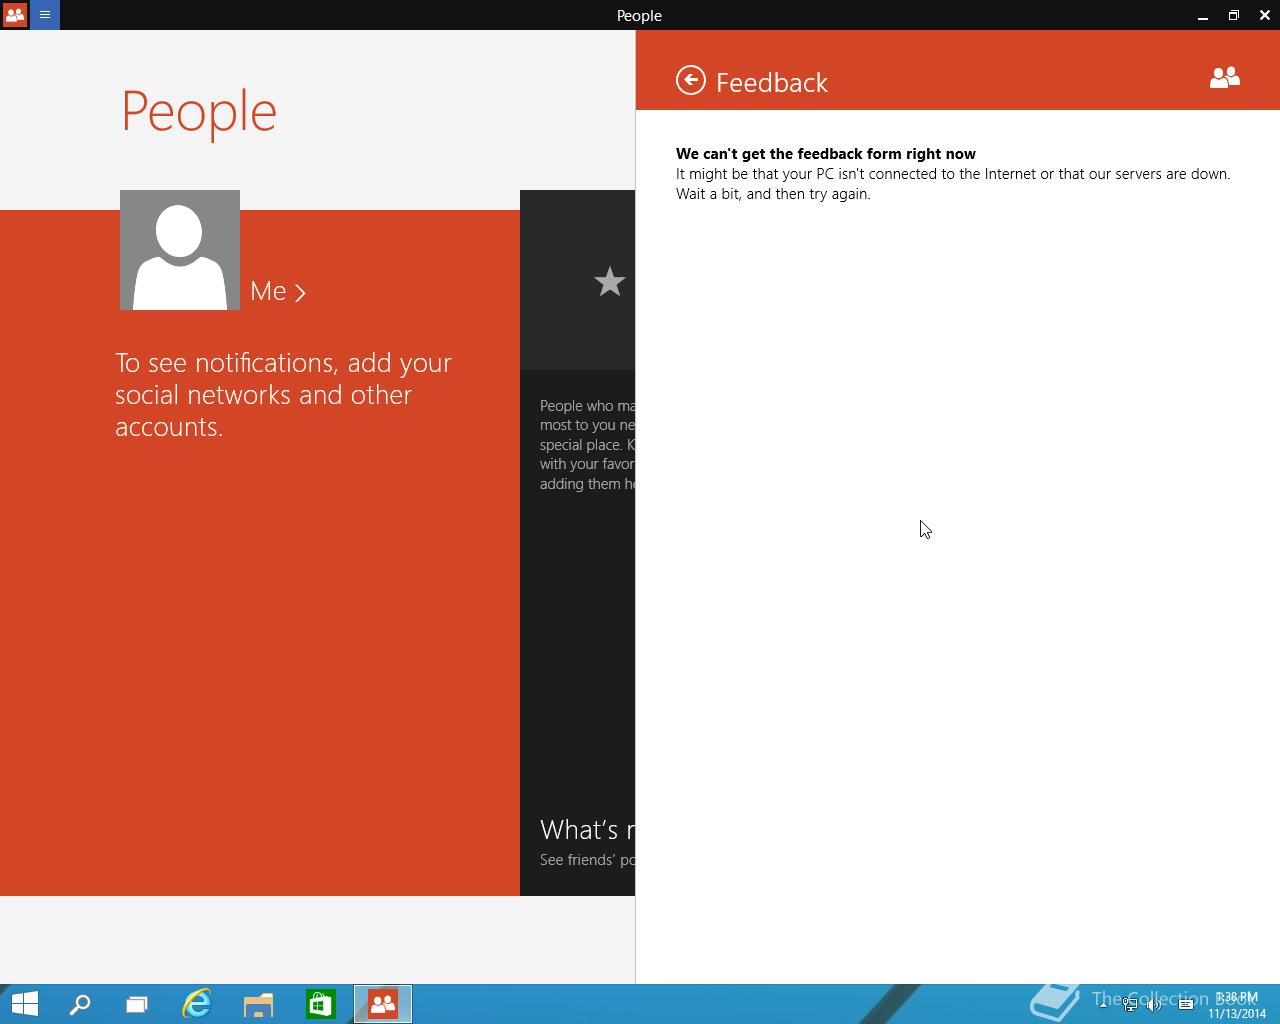Open Task View on the taskbar

137,1004
